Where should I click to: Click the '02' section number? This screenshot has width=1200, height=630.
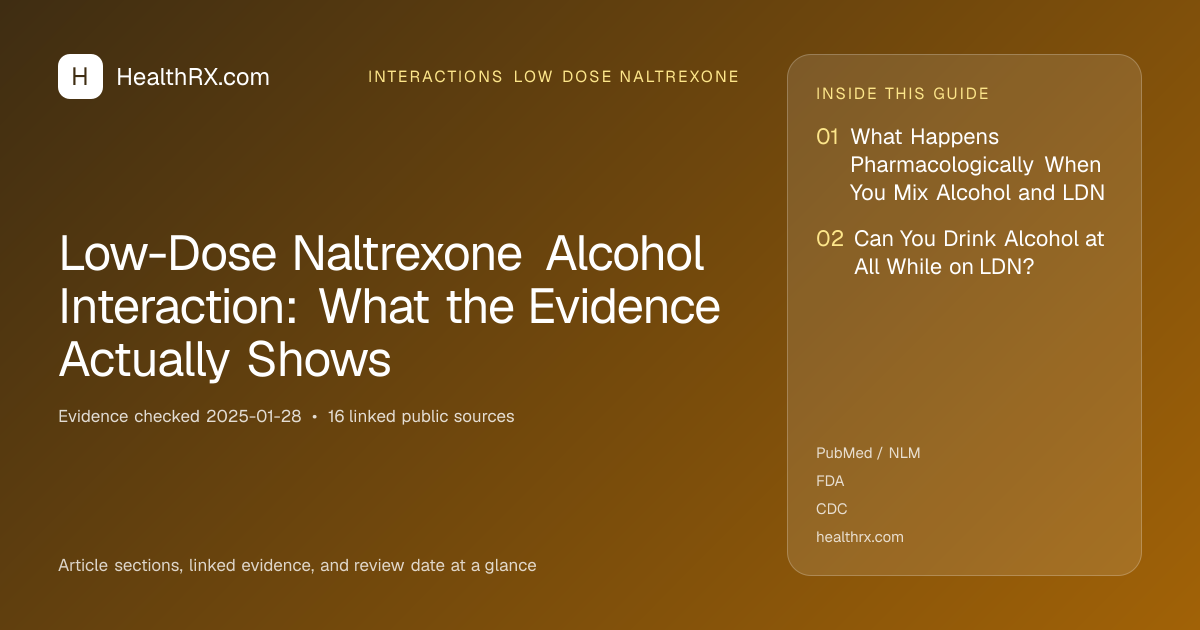click(830, 239)
